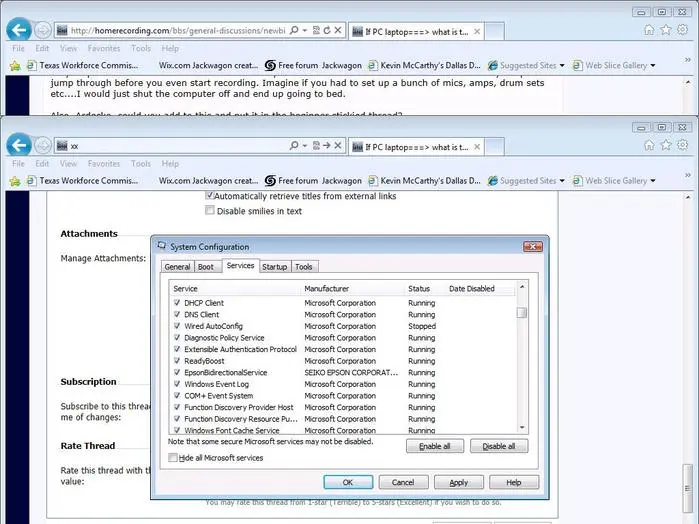The height and width of the screenshot is (524, 699).
Task: Open the Tools gear in the top browser window
Action: point(683,30)
